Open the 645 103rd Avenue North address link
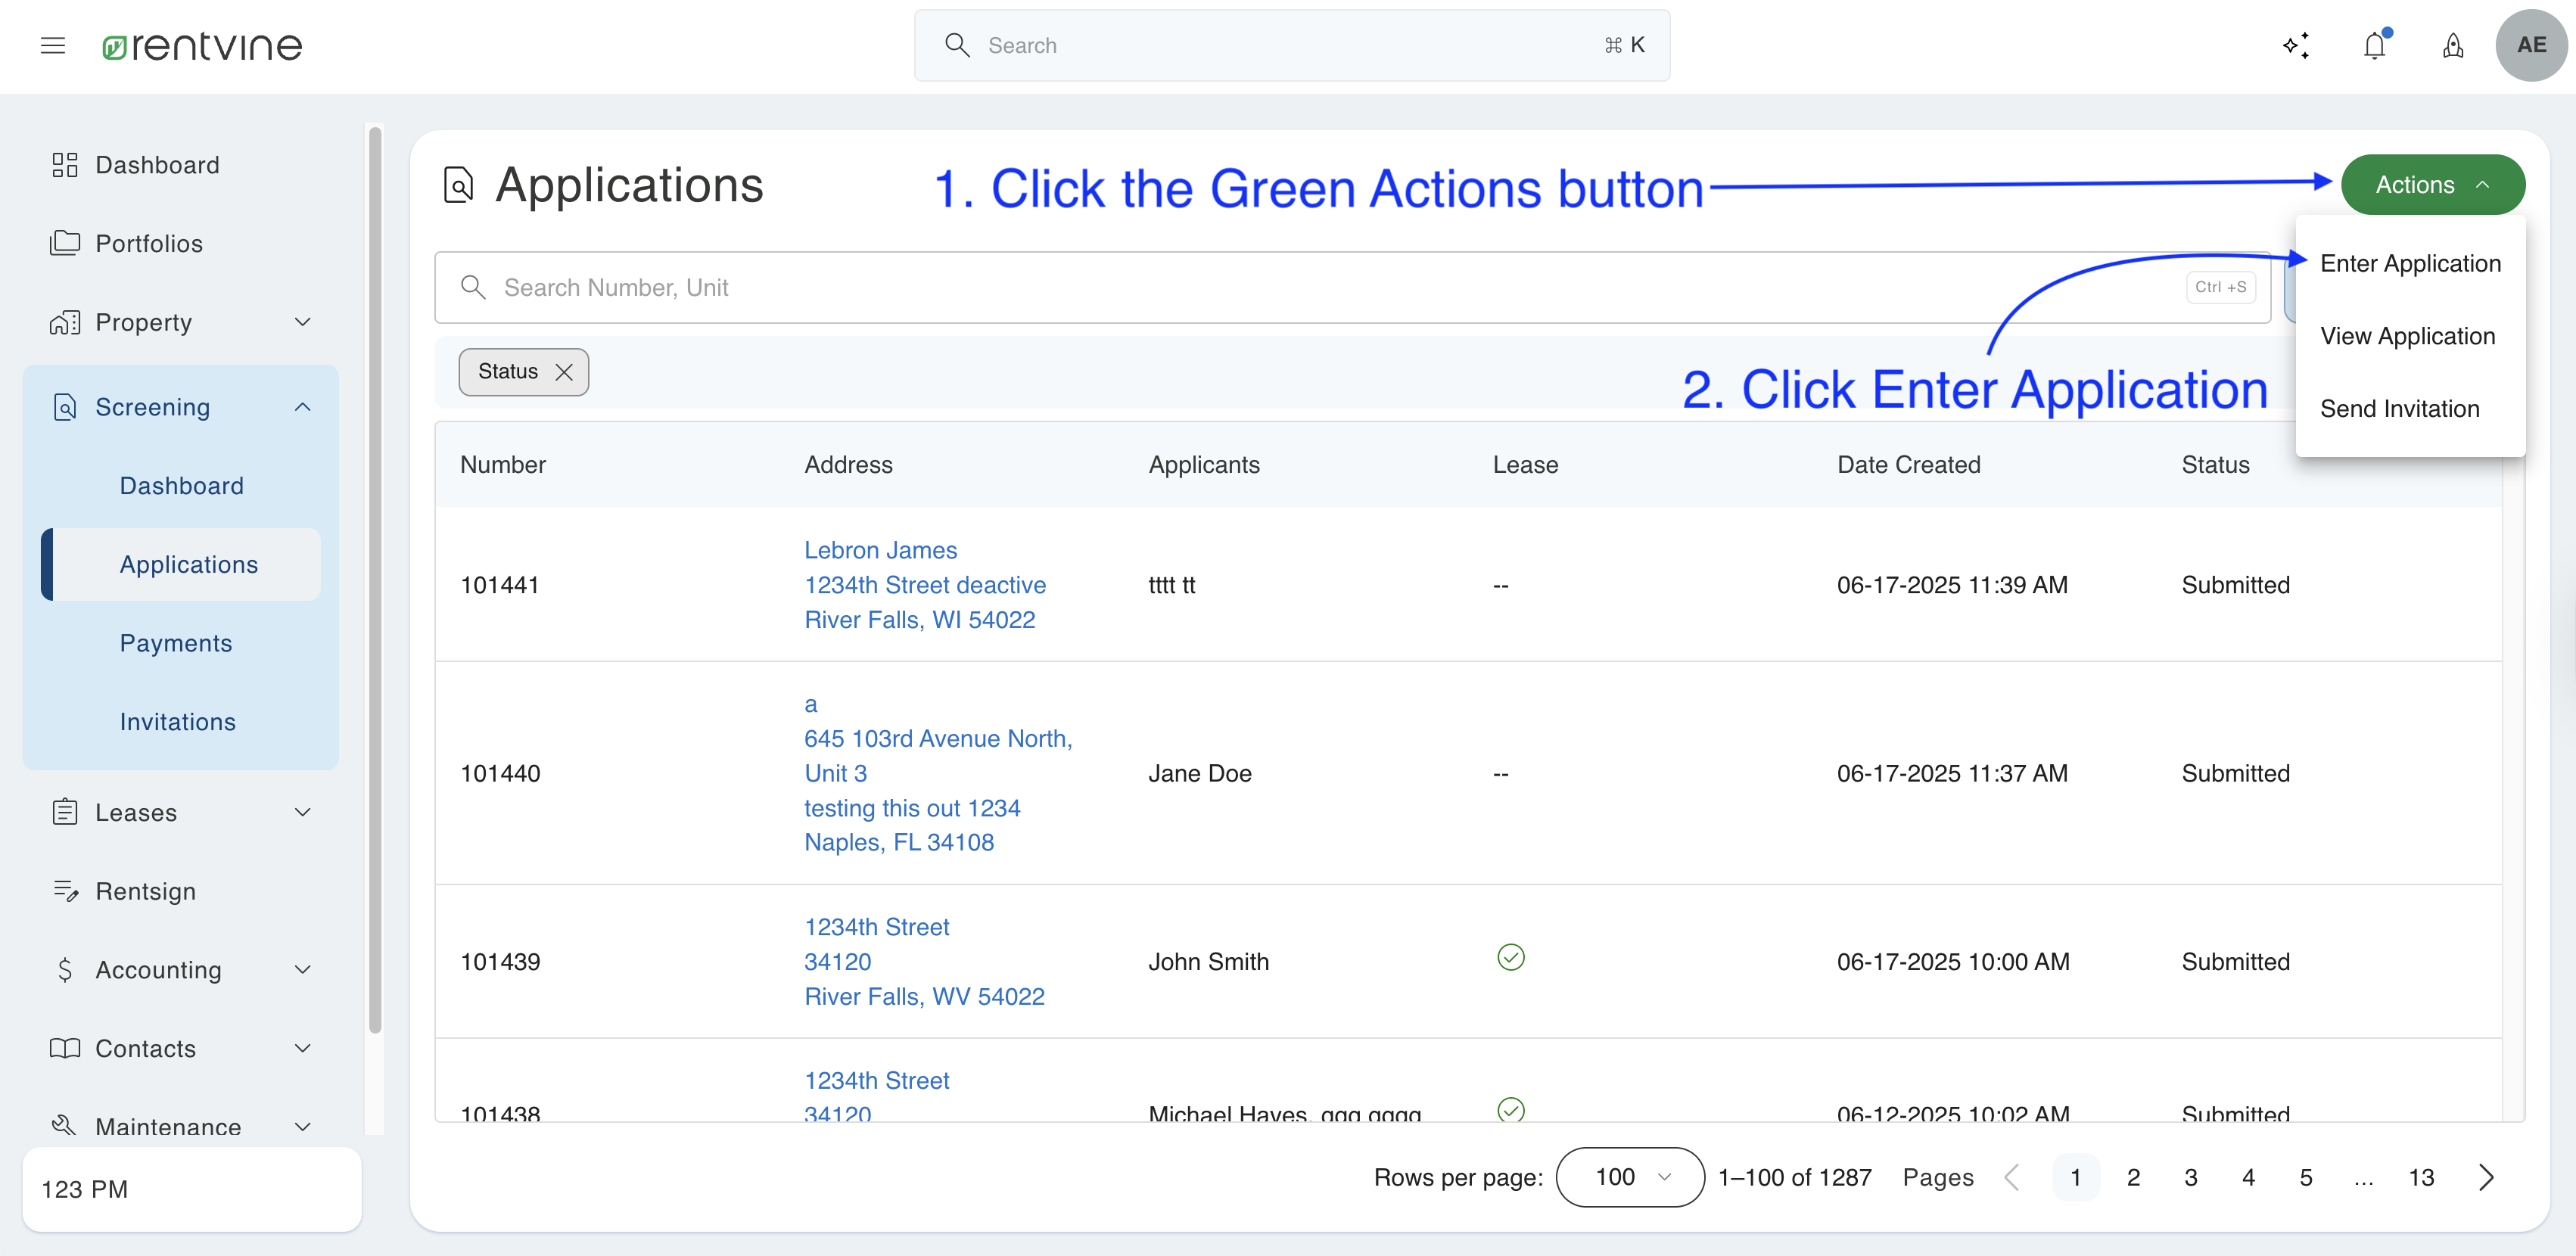Viewport: 2576px width, 1256px height. [938, 773]
